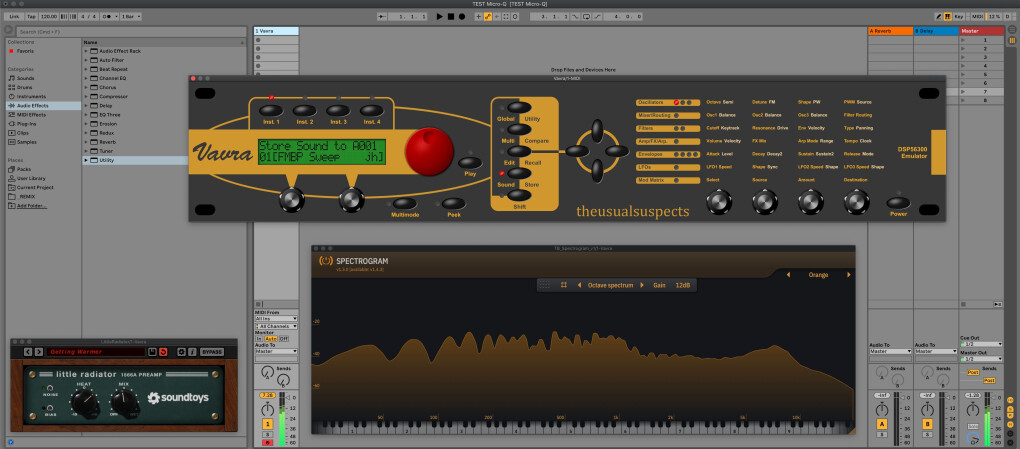1020x449 pixels.
Task: Expand the Compressor folder
Action: point(85,96)
